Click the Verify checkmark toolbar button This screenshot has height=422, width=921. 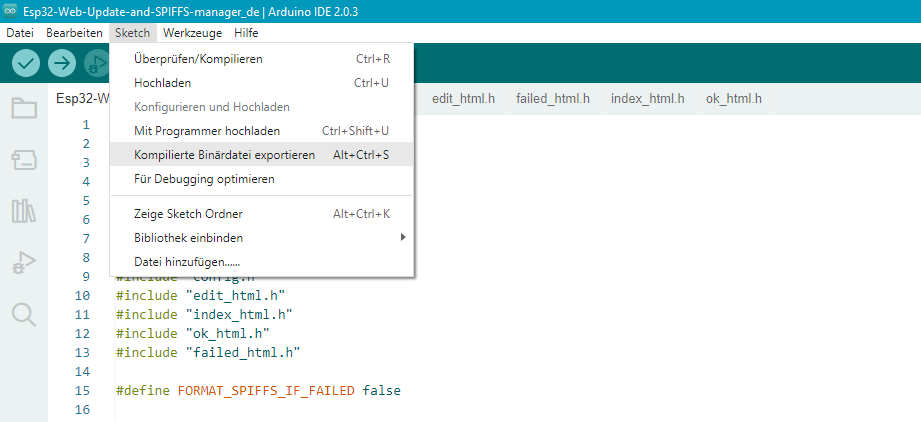25,63
